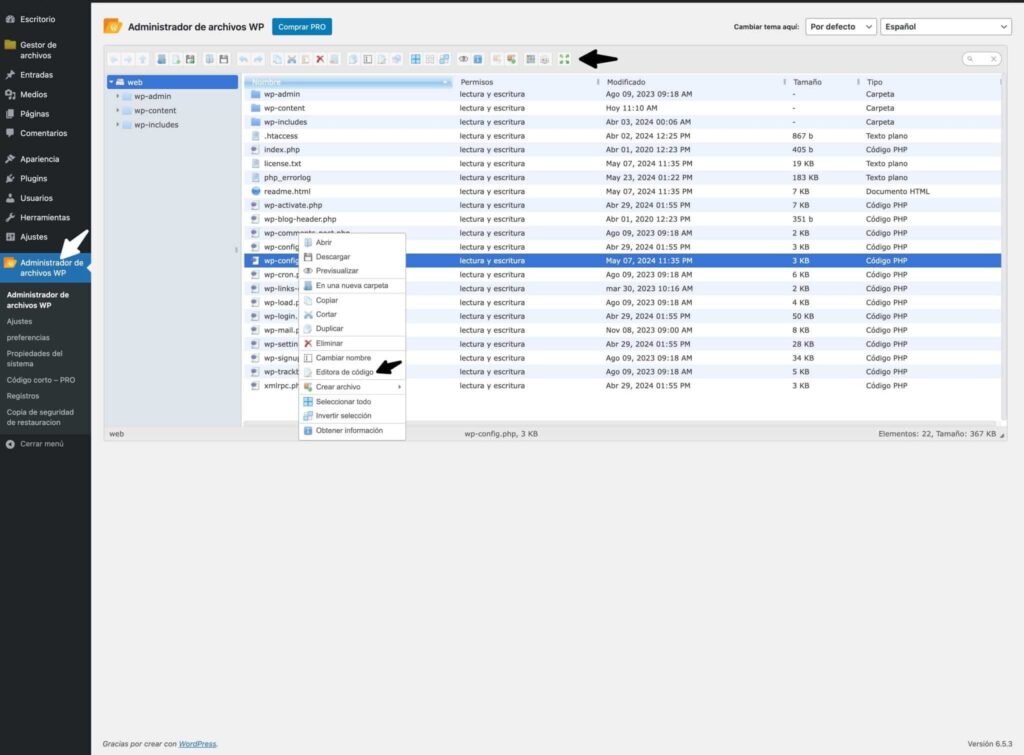Click the forward navigation arrow in toolbar
The height and width of the screenshot is (755, 1024).
point(128,59)
